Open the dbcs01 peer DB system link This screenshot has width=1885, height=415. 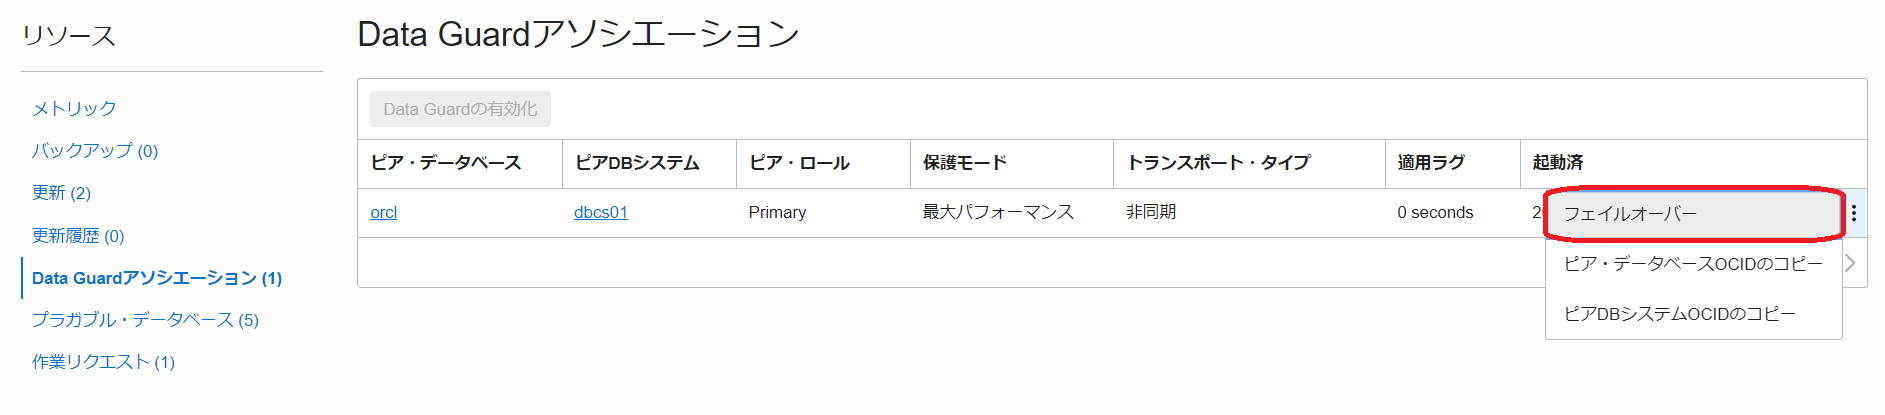600,212
